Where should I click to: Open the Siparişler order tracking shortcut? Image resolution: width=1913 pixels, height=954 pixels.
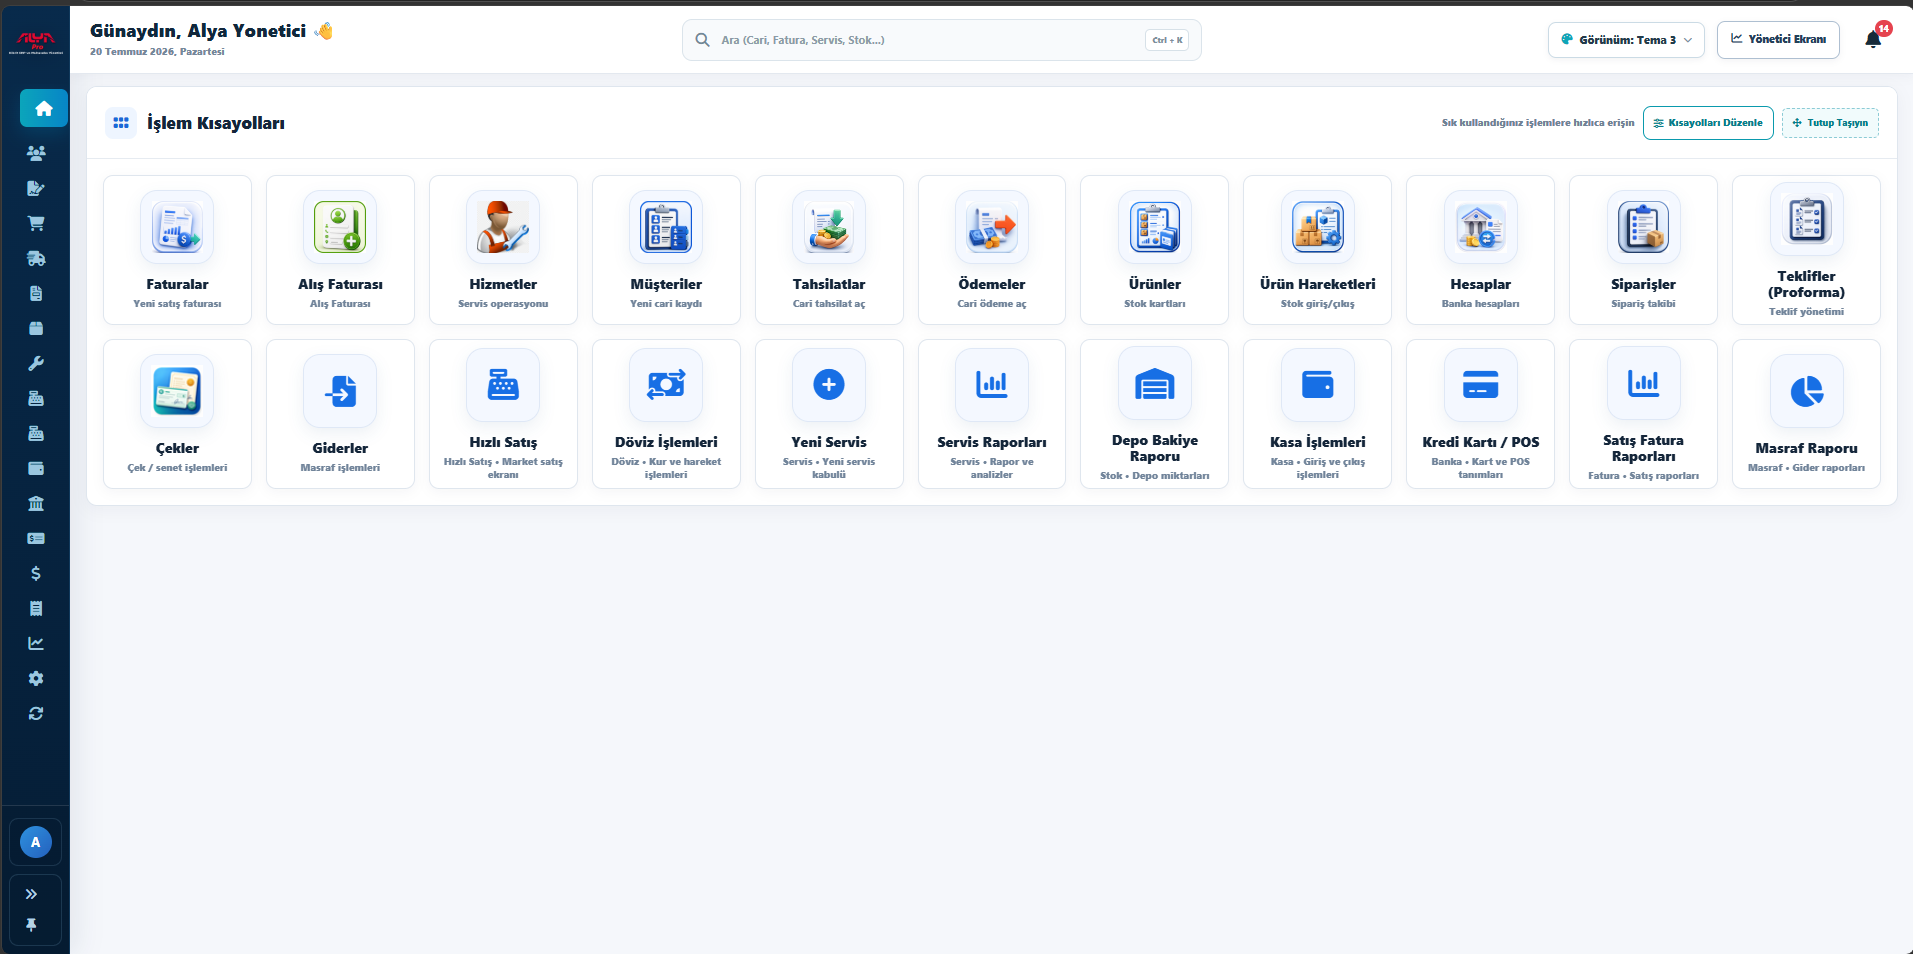pos(1644,250)
